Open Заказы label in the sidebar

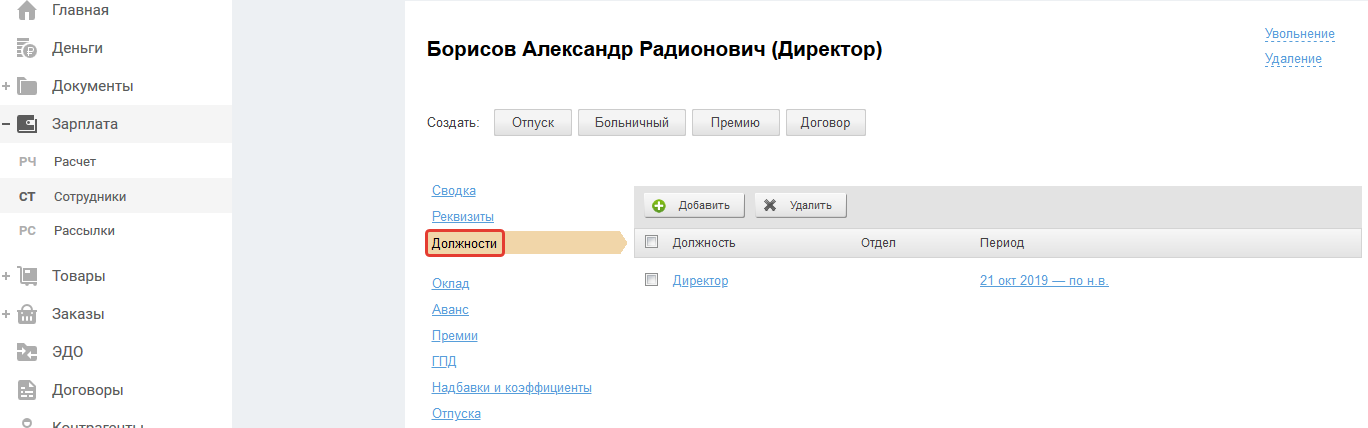78,314
